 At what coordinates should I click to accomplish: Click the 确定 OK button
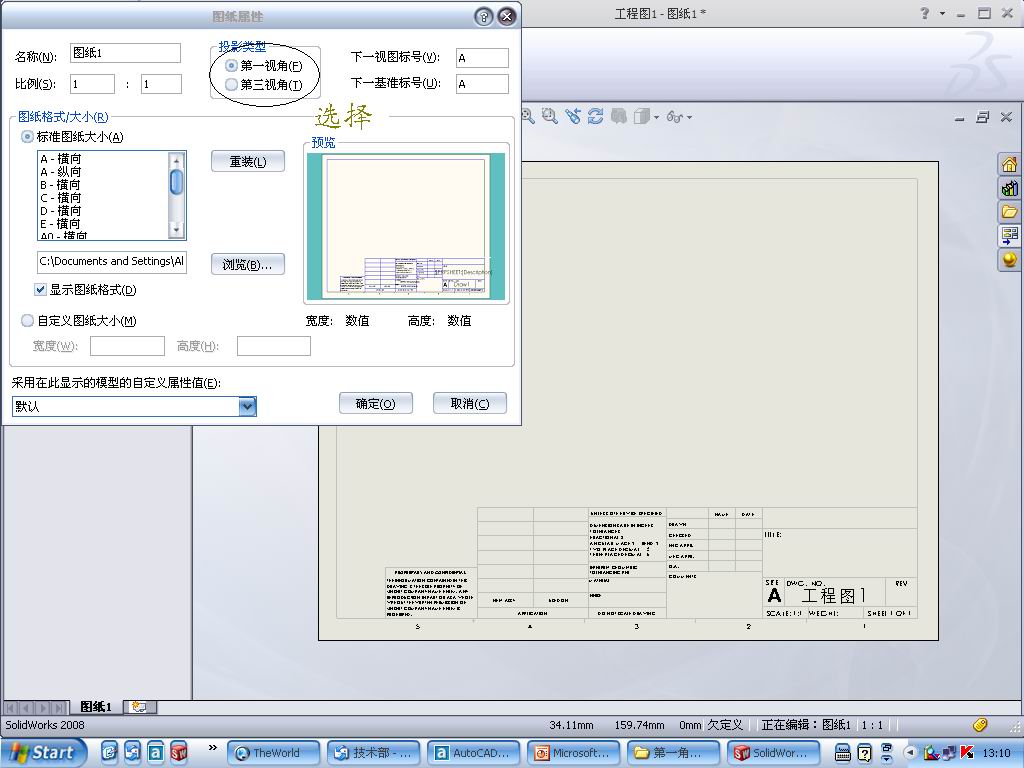[376, 404]
